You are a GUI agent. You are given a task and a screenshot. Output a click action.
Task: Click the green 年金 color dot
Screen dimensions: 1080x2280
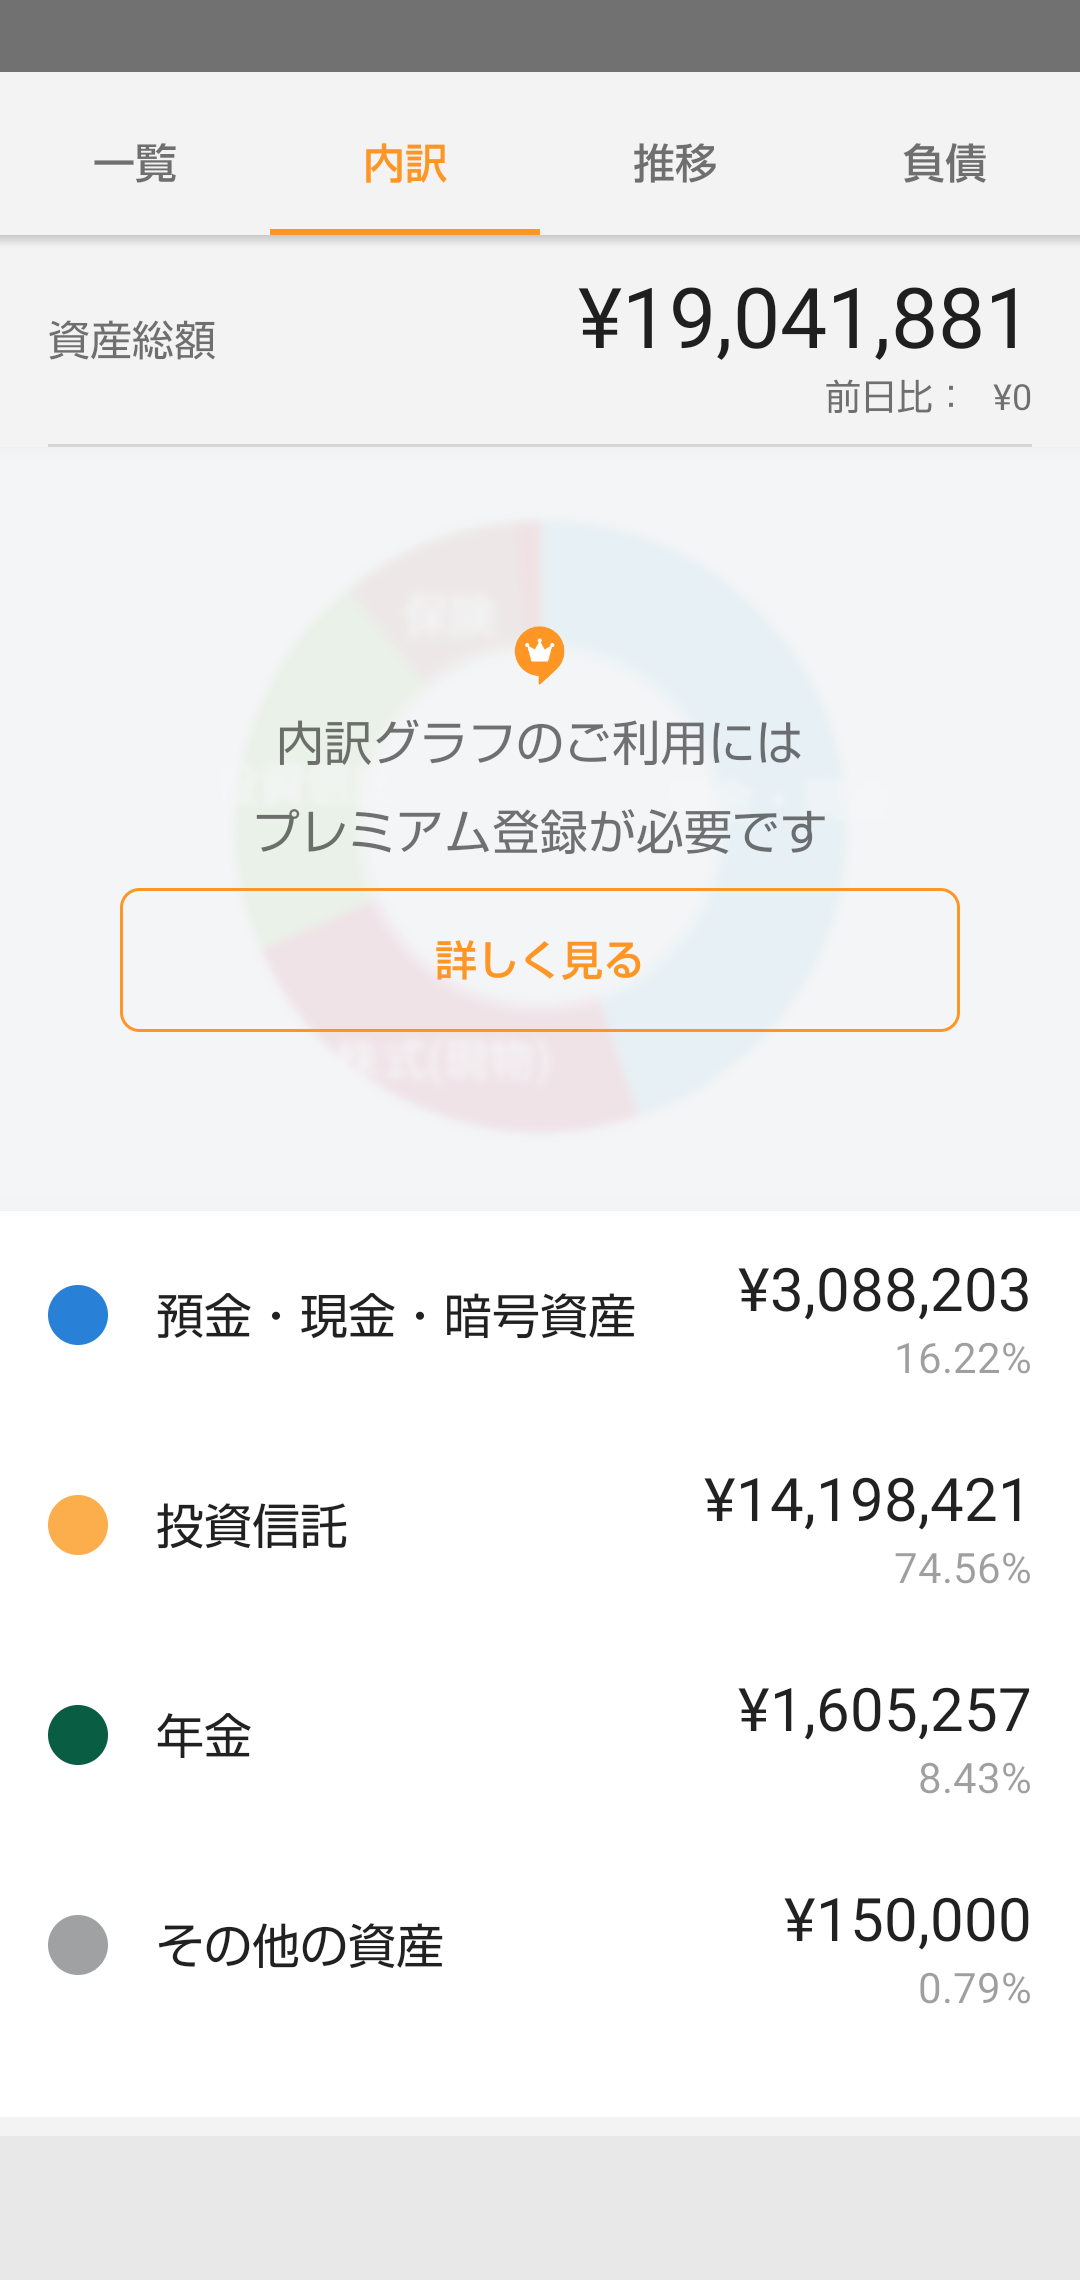78,1735
